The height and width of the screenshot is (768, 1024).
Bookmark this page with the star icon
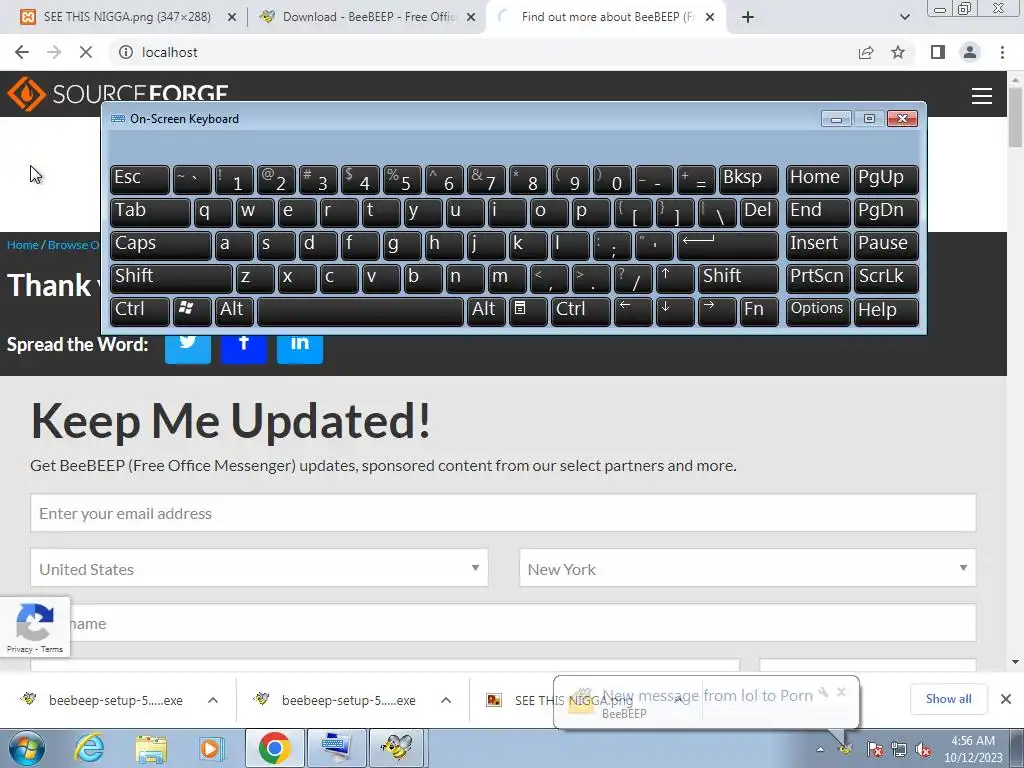[x=898, y=52]
